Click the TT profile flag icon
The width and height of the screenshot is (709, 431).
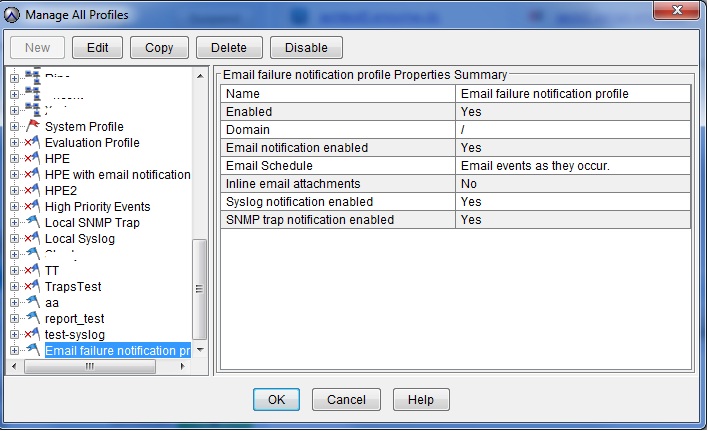(x=32, y=270)
